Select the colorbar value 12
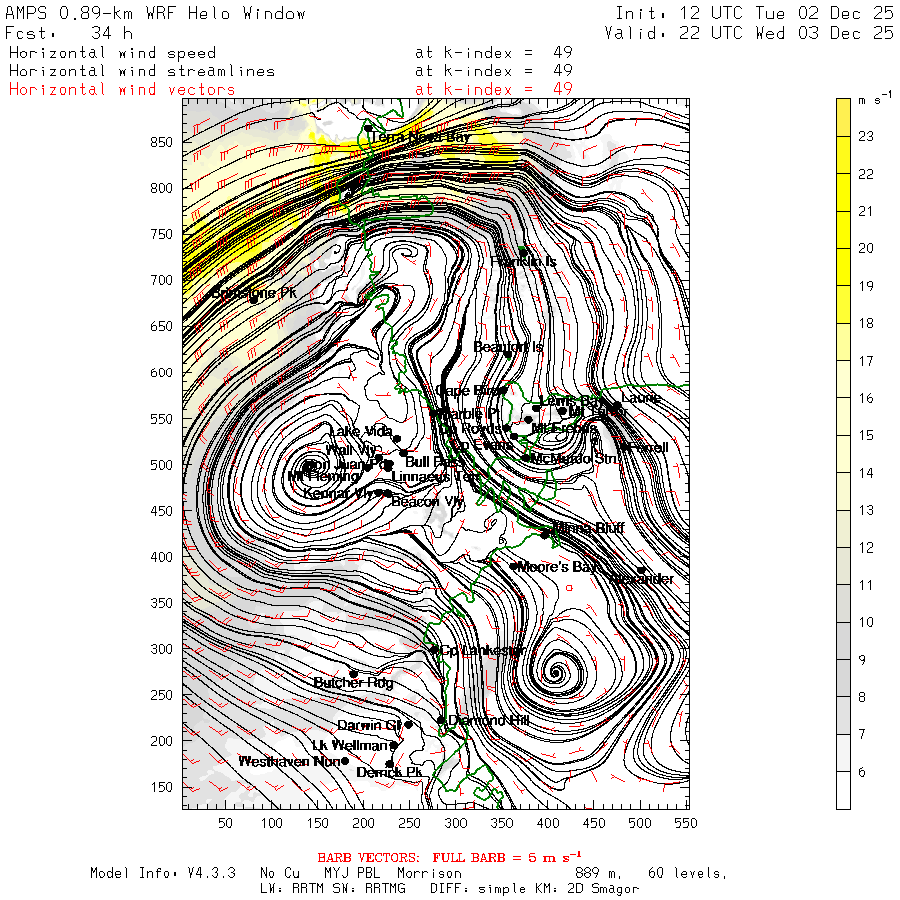The width and height of the screenshot is (900, 900). click(866, 548)
